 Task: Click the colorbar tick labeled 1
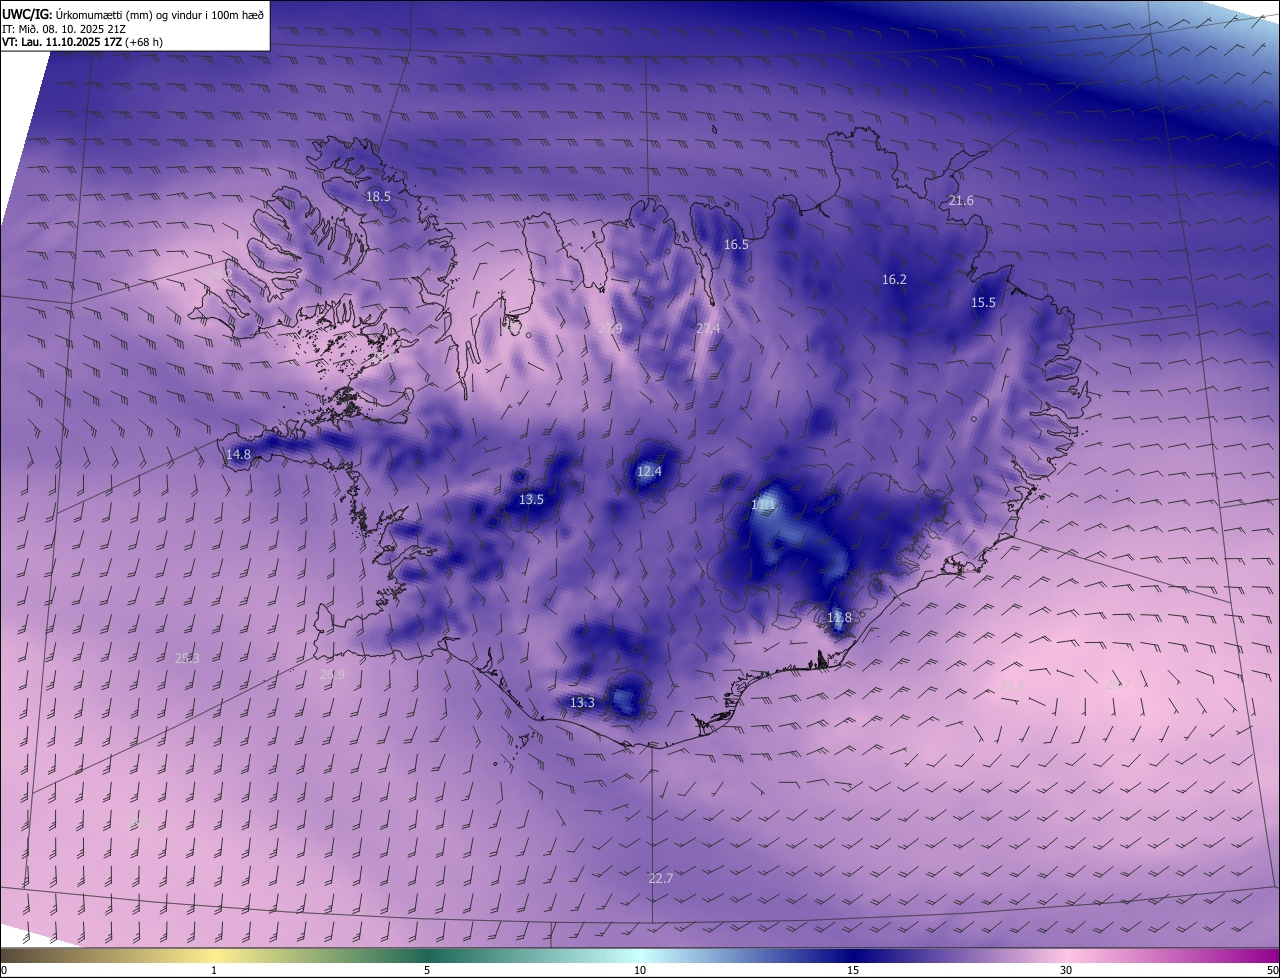pyautogui.click(x=214, y=970)
